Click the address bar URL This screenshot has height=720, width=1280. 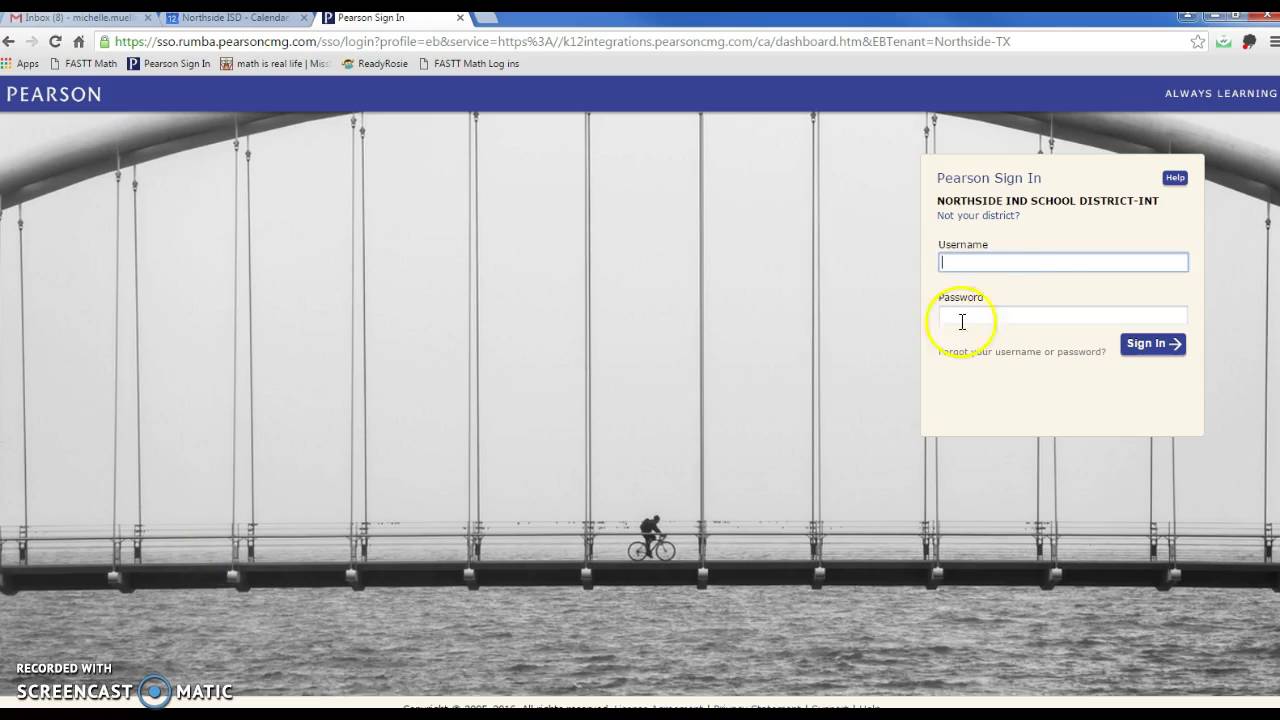pos(563,42)
